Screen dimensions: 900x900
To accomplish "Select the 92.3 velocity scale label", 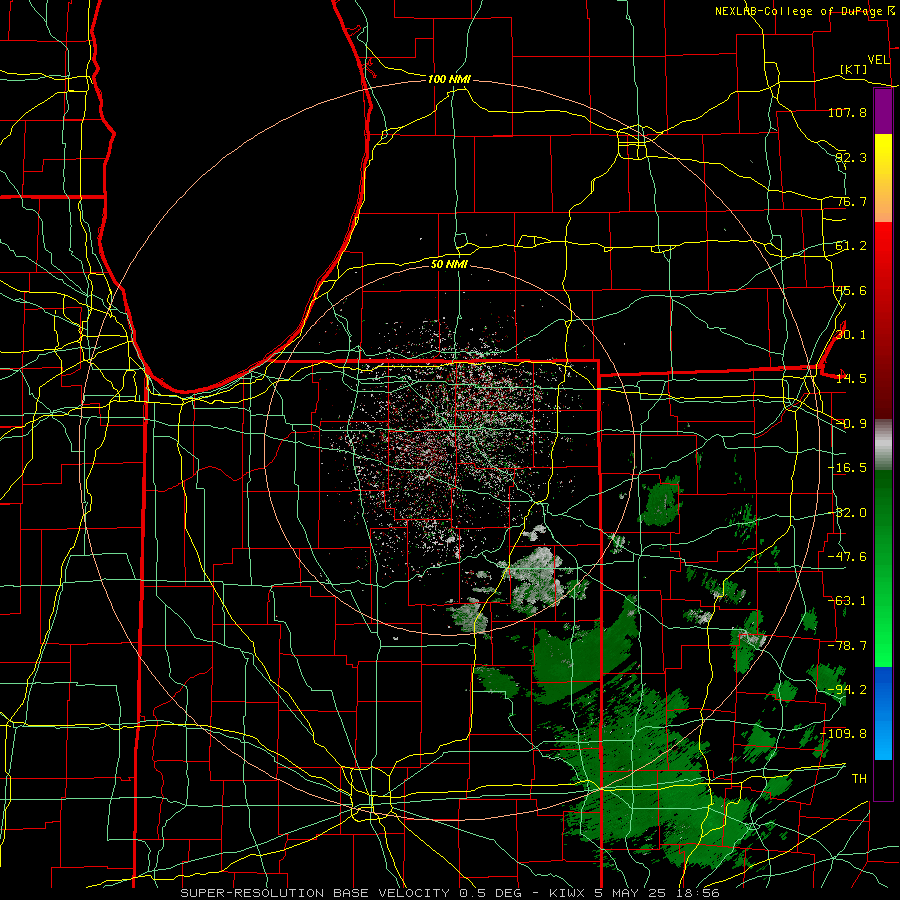I will 851,157.
